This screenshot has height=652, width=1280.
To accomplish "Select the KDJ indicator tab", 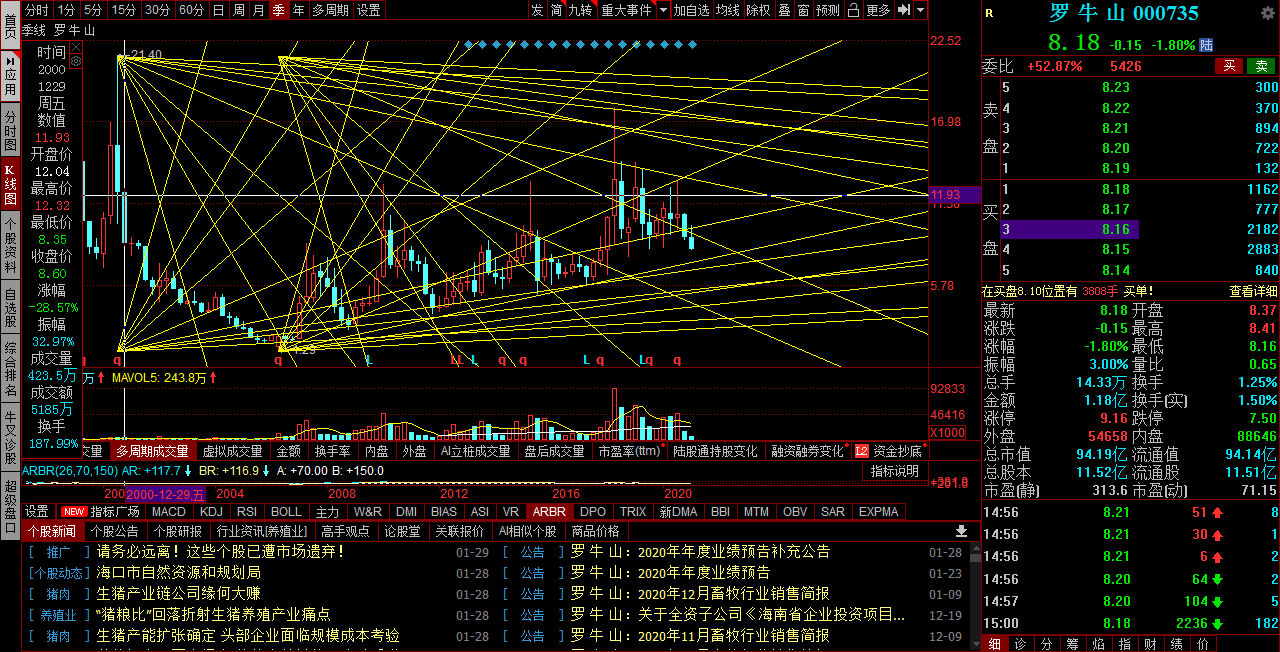I will point(211,512).
